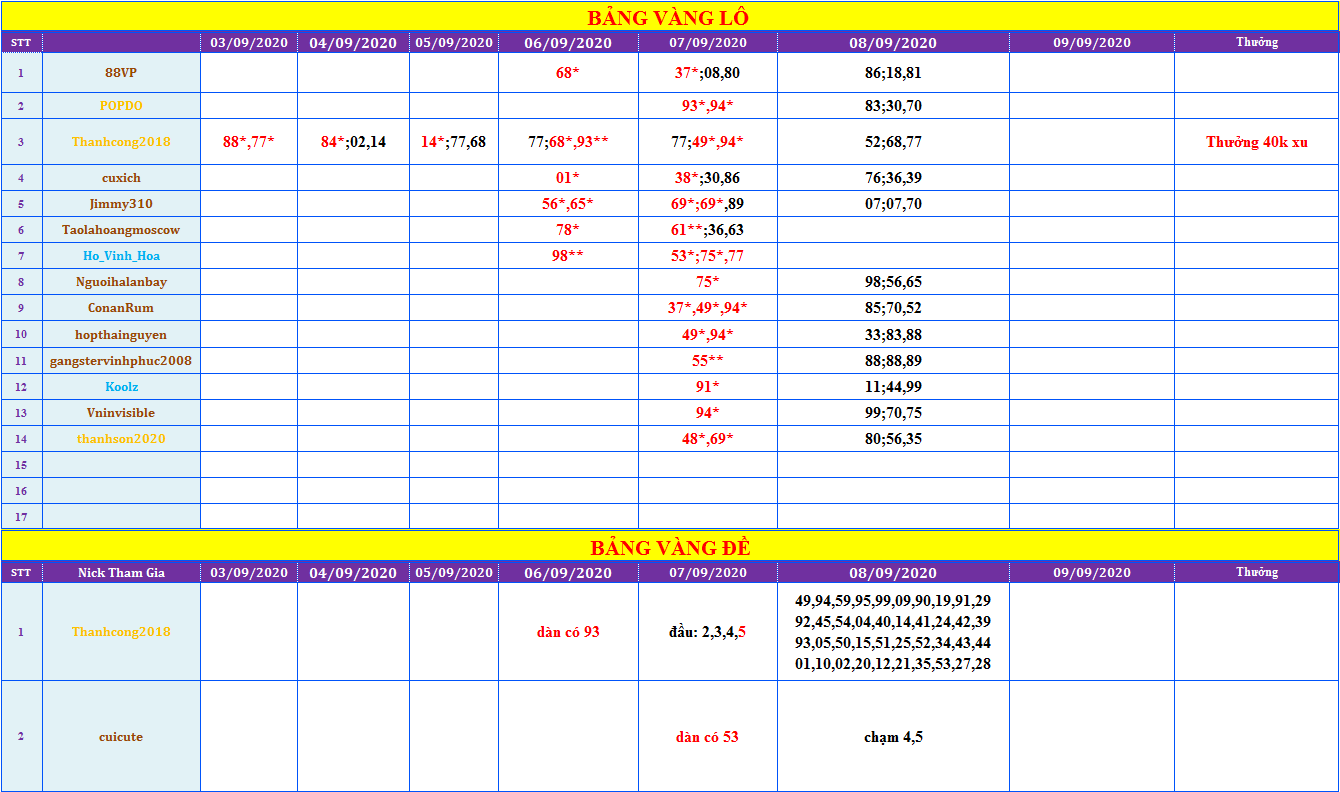Select the cell 69*;69*,89
Viewport: 1340px width, 792px height.
pos(708,204)
